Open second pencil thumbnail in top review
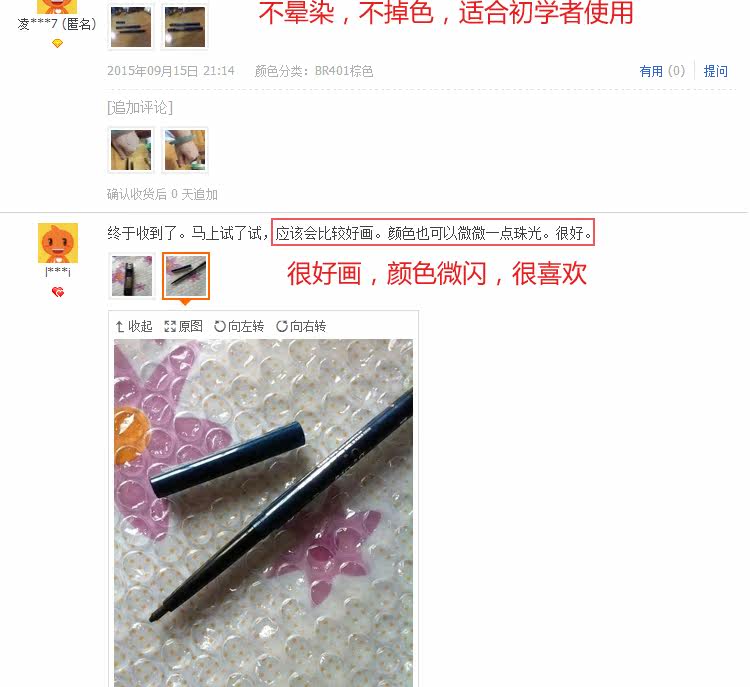 (185, 26)
